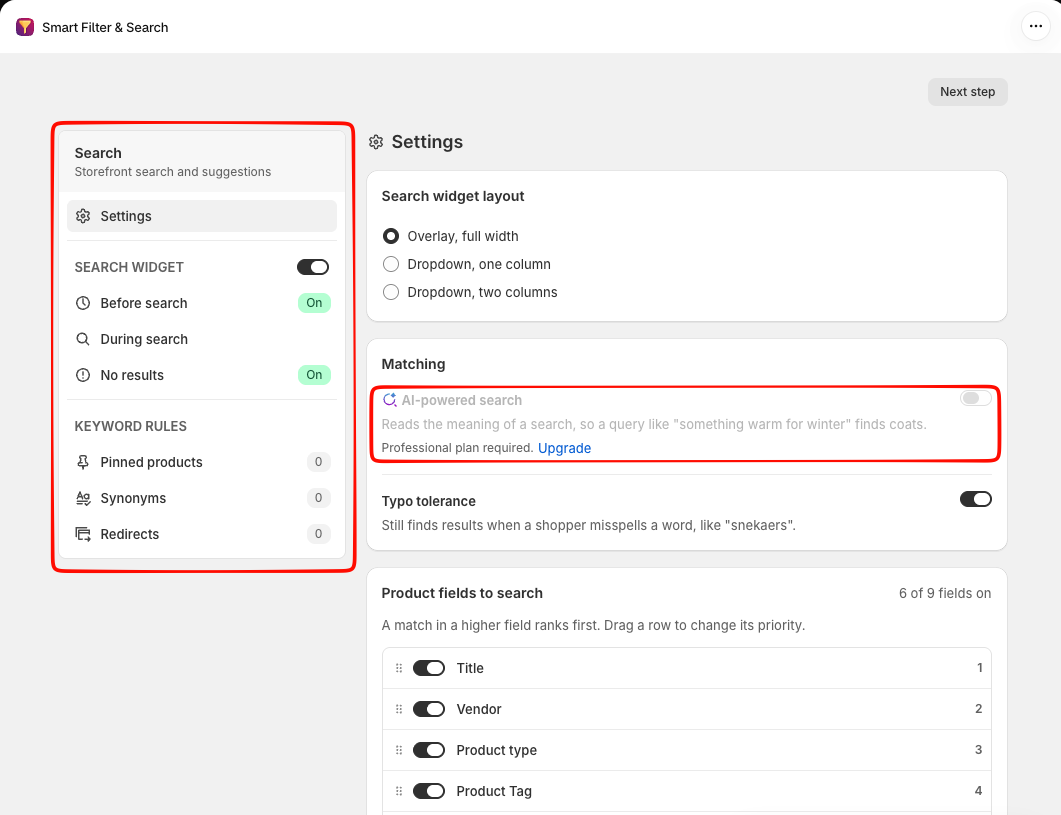Click the "Typo tolerance" label
This screenshot has height=815, width=1061.
click(x=428, y=502)
